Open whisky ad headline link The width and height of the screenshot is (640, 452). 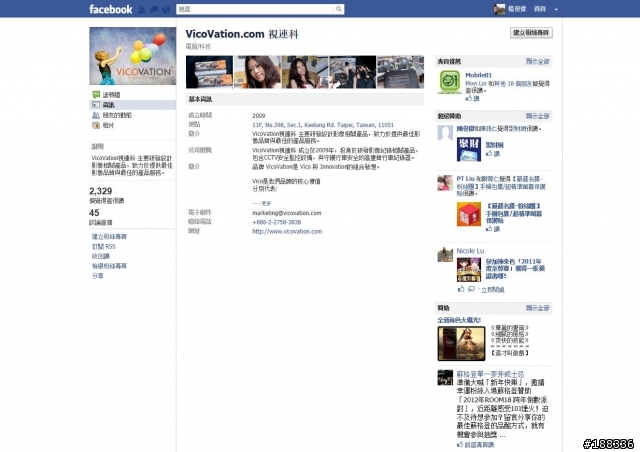click(x=490, y=374)
